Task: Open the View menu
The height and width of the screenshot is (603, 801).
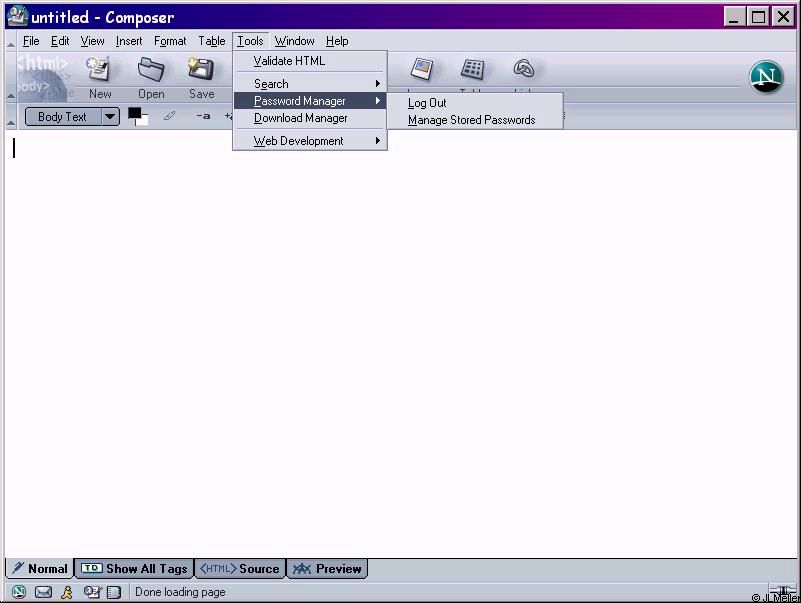Action: pos(92,41)
